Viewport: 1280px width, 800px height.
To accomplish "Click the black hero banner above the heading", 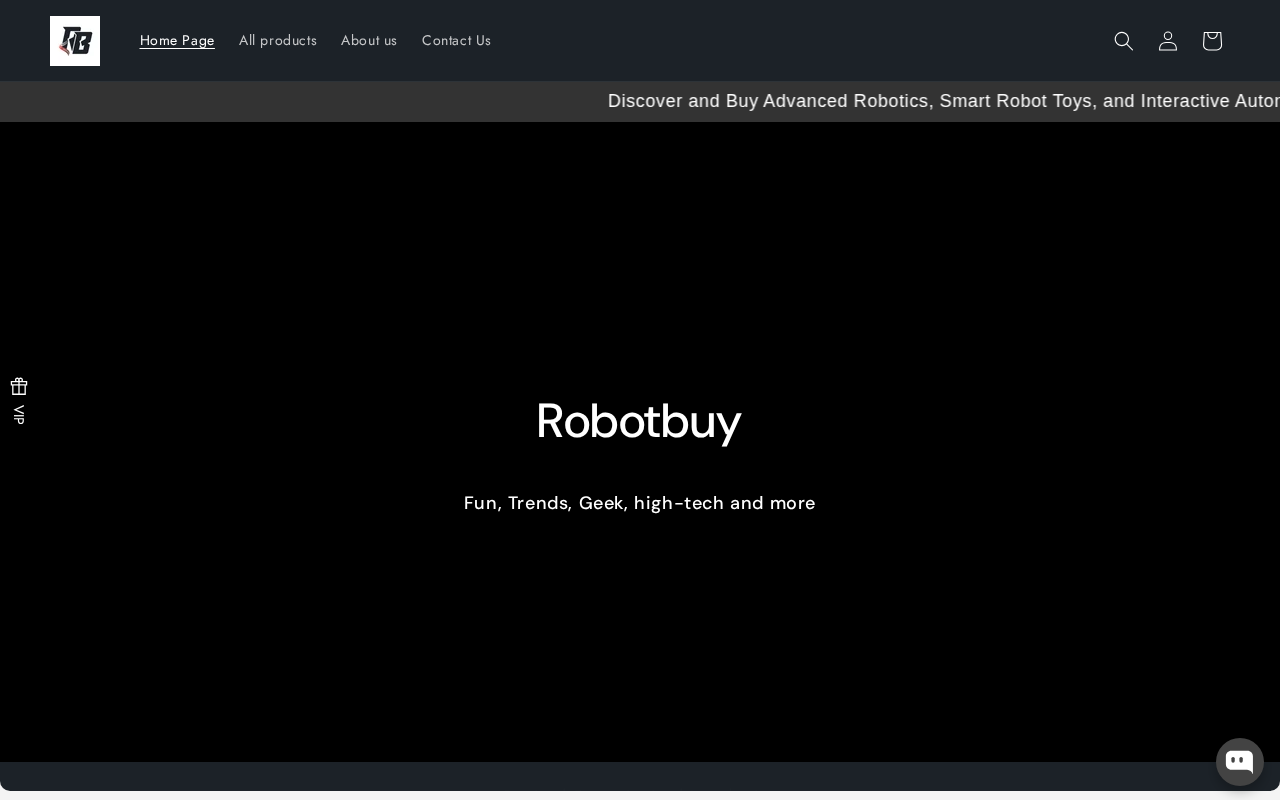I will tap(640, 250).
